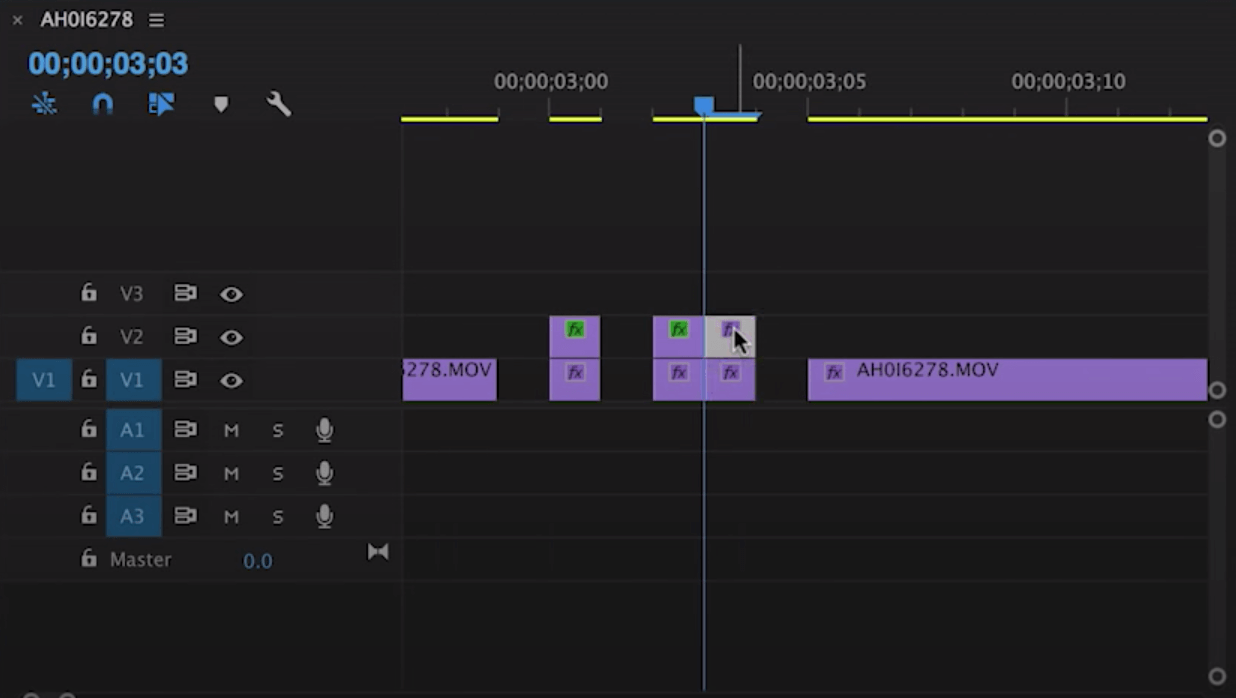Toggle sync lock for A3
This screenshot has width=1236, height=698.
click(185, 516)
